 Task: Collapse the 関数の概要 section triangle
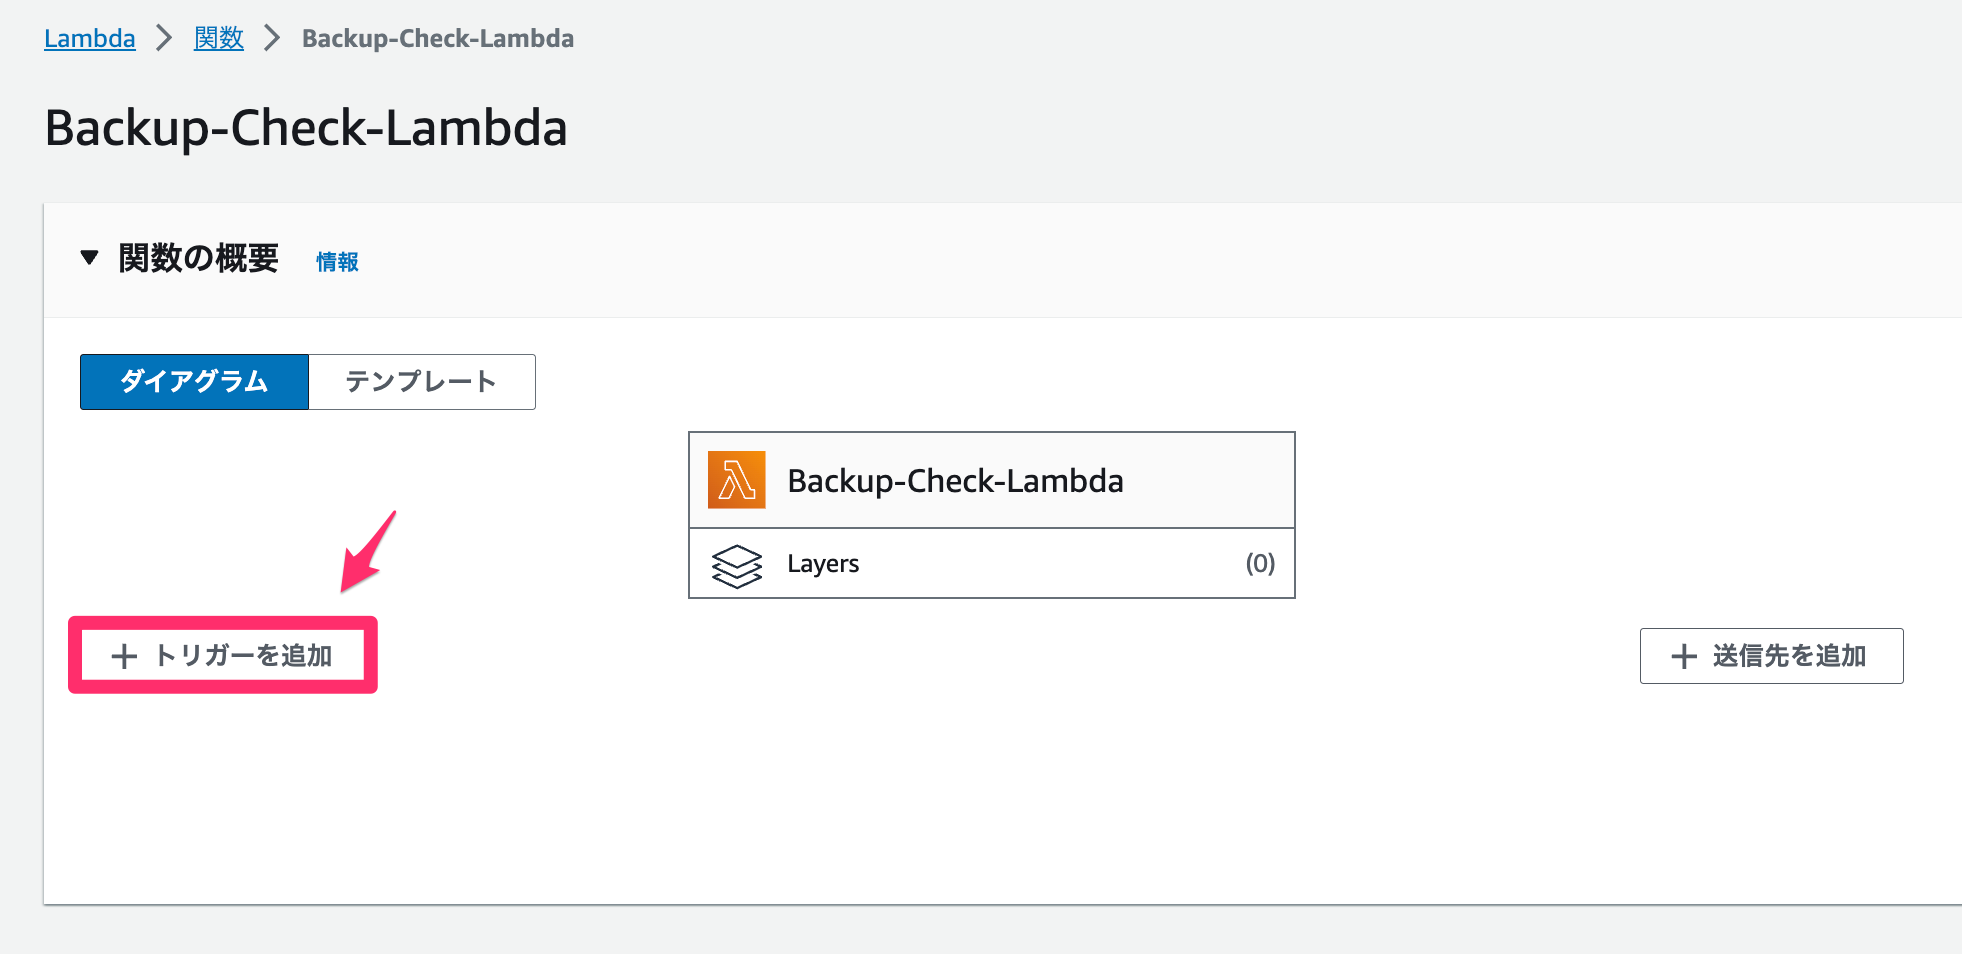[x=90, y=258]
